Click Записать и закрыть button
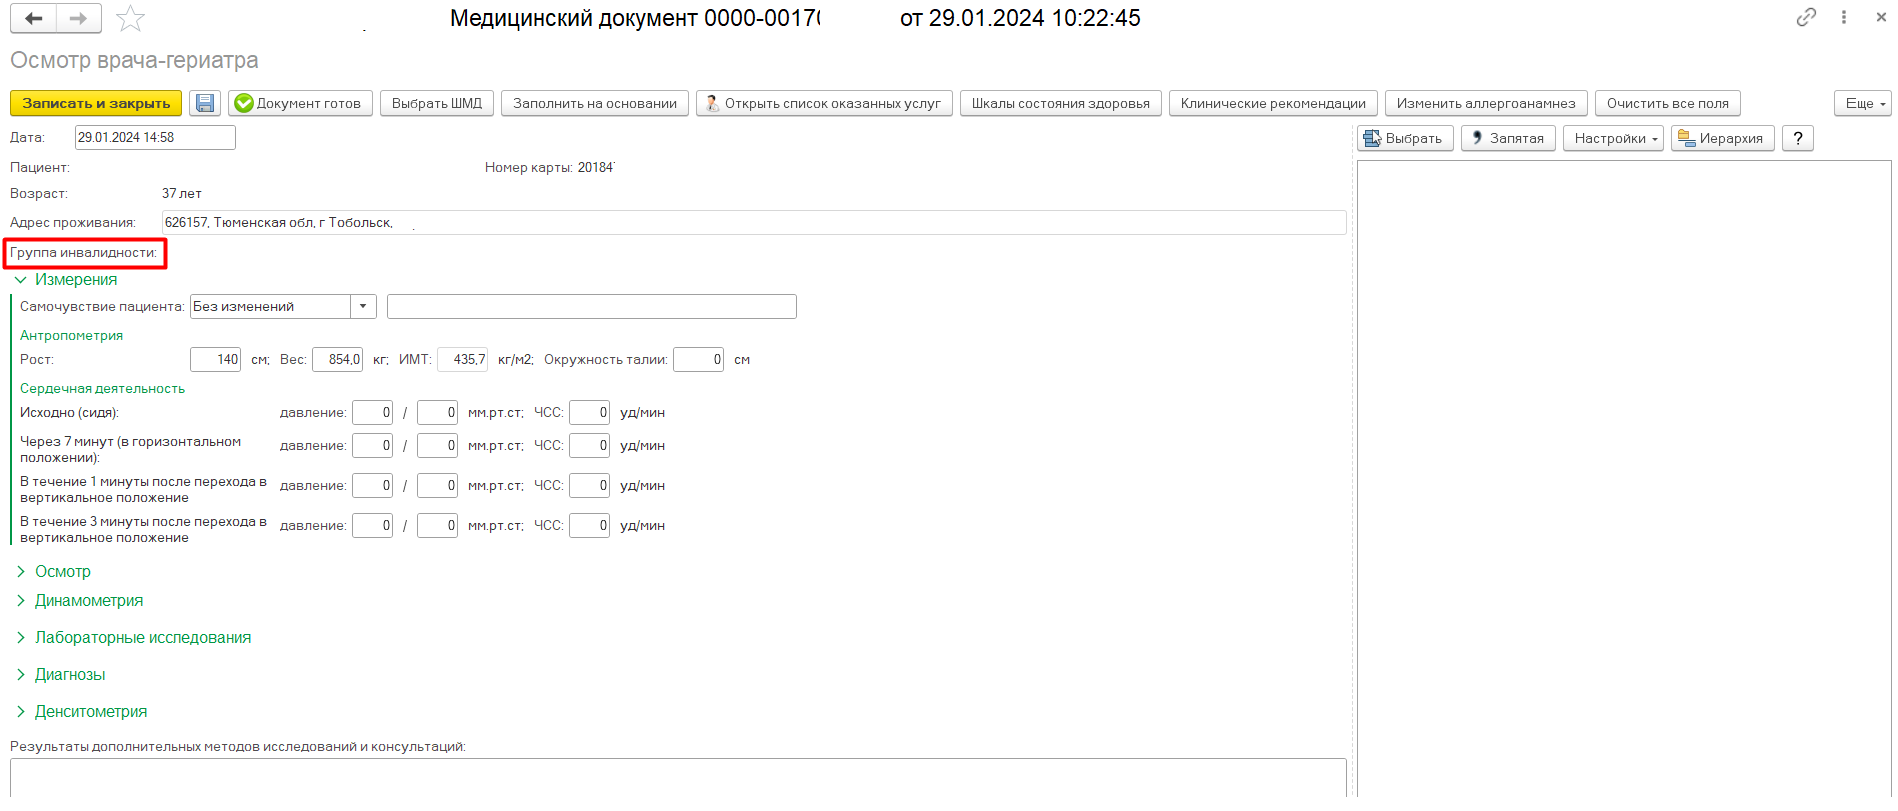The image size is (1898, 811). pyautogui.click(x=96, y=104)
